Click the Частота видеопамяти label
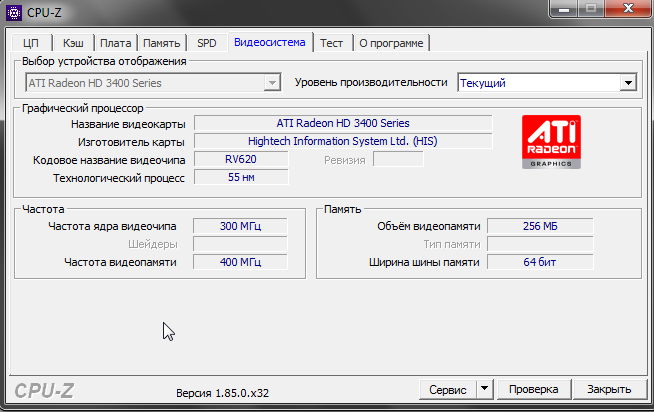 [x=120, y=262]
